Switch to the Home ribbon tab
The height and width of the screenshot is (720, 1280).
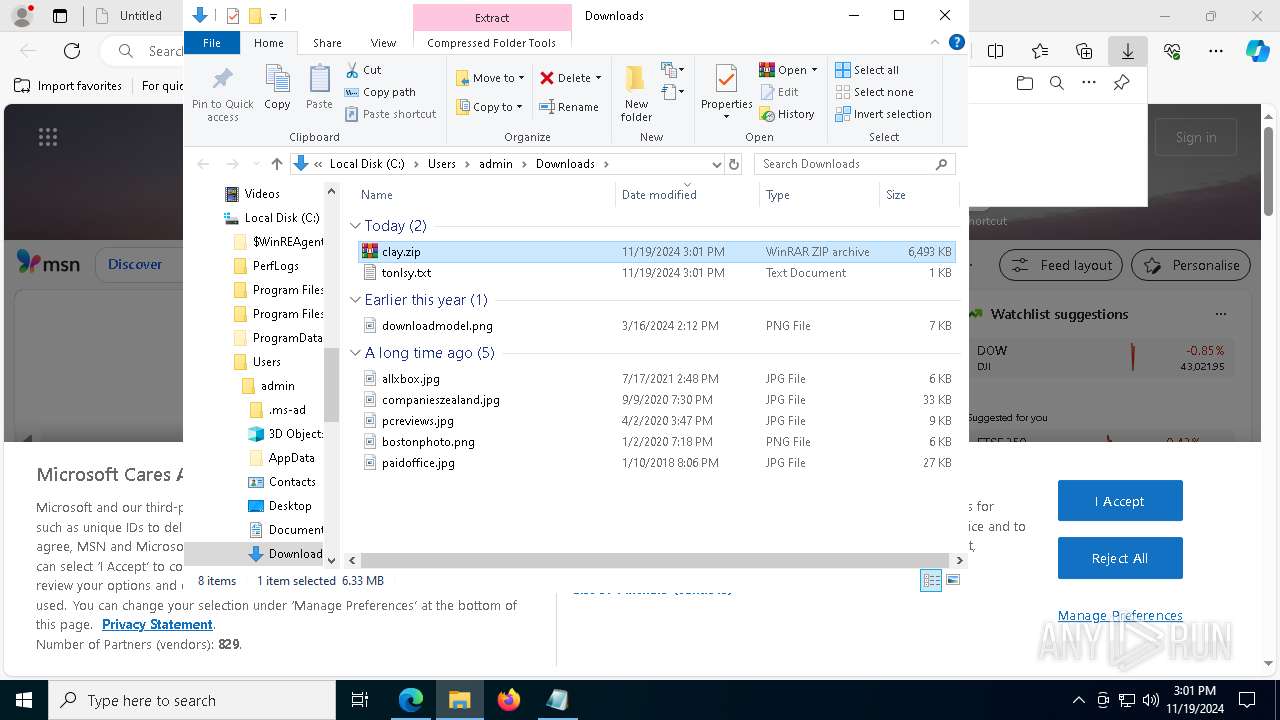pyautogui.click(x=269, y=43)
